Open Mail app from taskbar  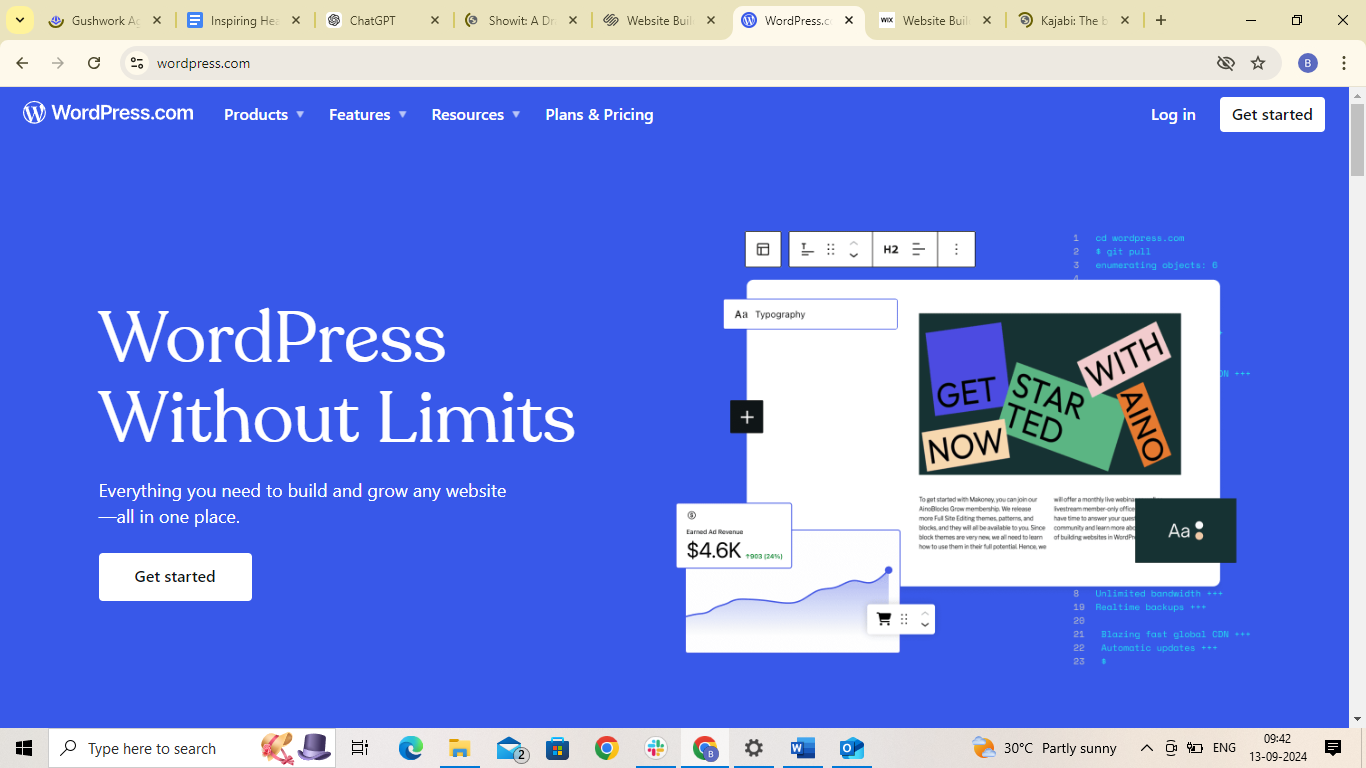coord(510,748)
